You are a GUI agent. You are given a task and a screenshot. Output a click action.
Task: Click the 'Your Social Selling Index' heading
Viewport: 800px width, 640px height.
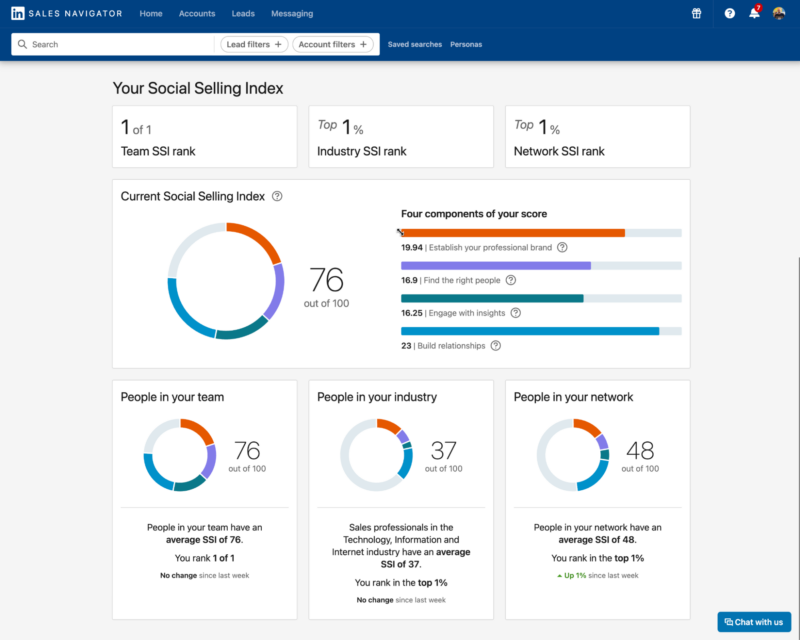[x=198, y=88]
